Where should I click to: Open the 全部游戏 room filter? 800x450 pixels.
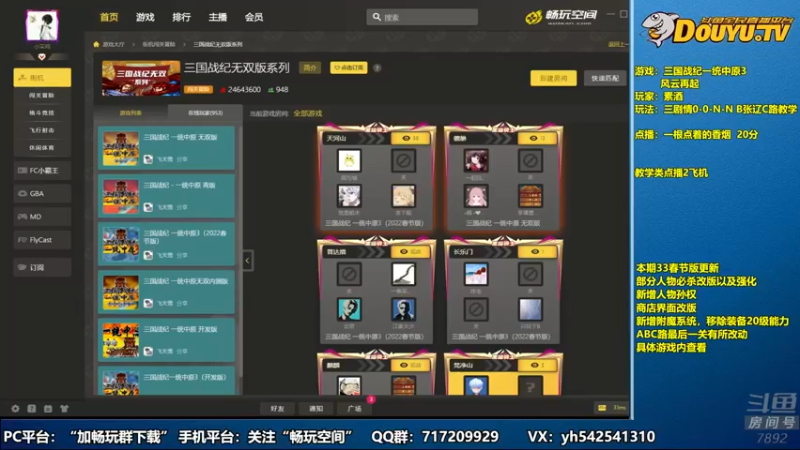[308, 113]
